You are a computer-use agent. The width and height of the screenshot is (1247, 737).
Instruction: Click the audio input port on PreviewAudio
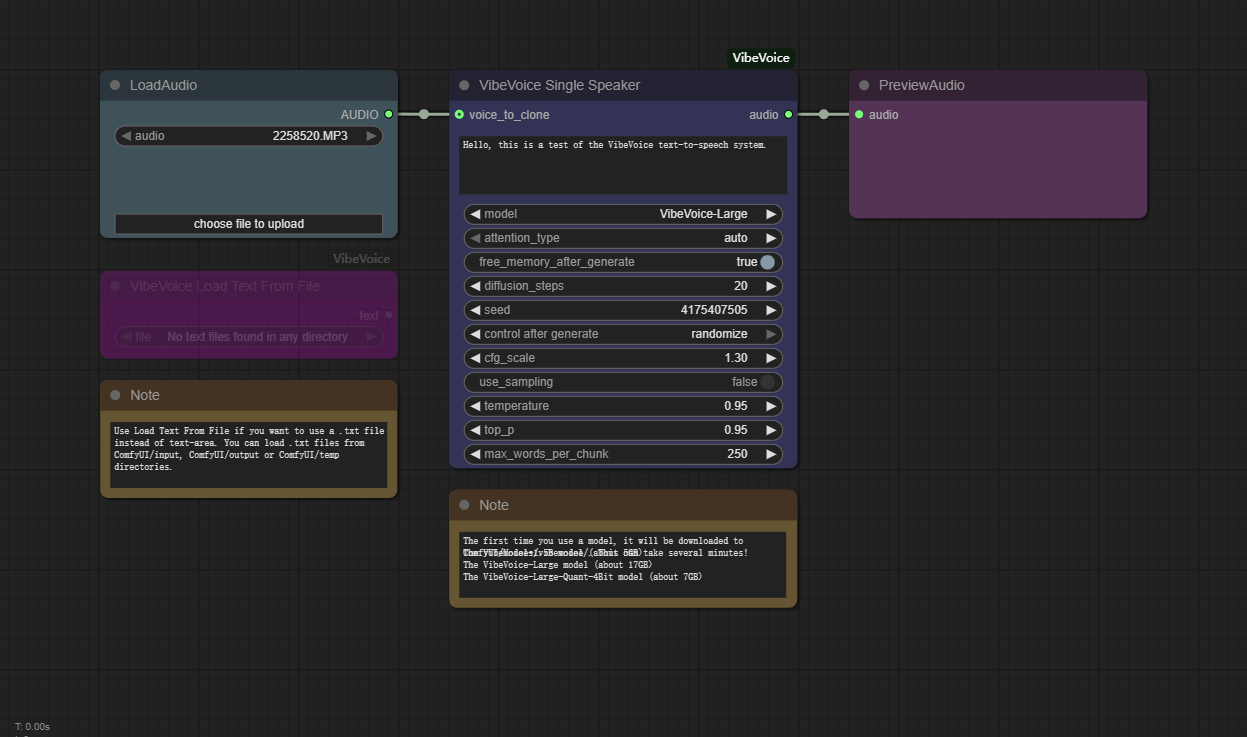click(x=859, y=114)
